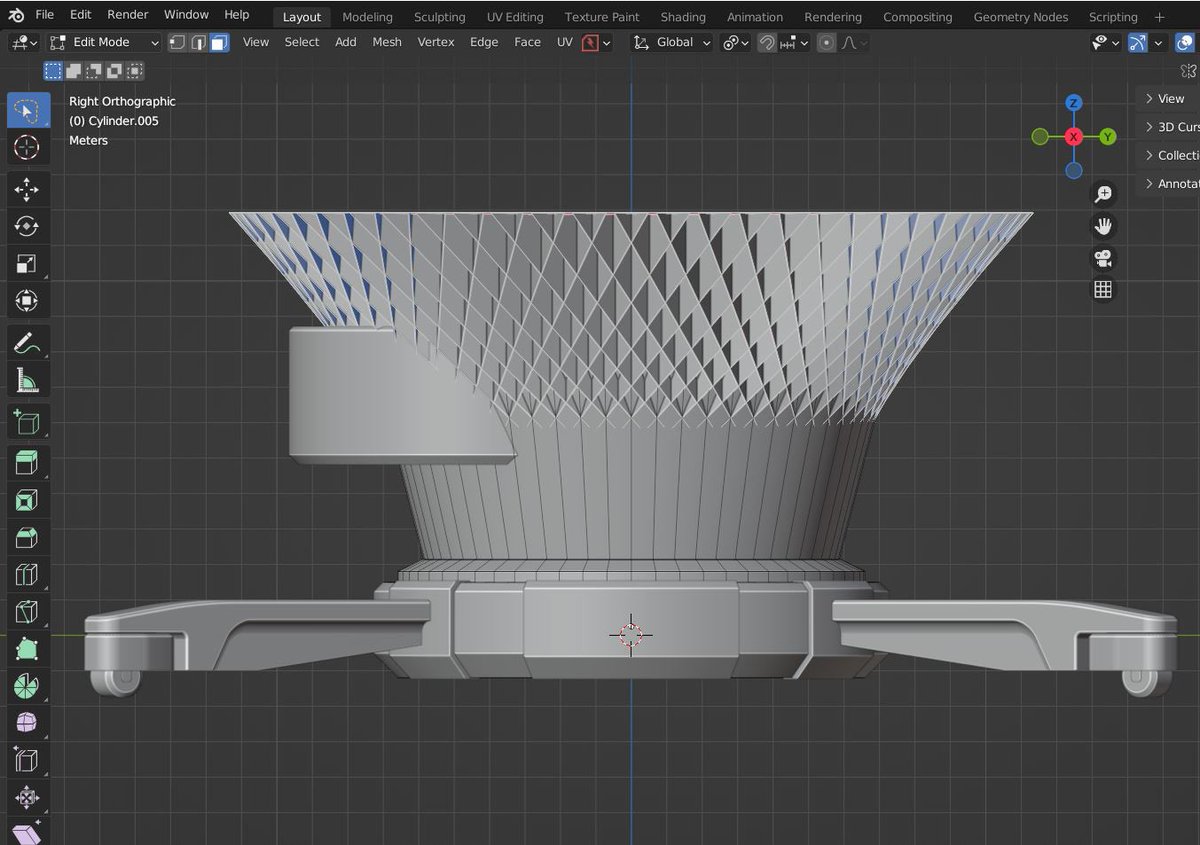This screenshot has height=845, width=1200.
Task: Open the object visibility eye dropdown
Action: 1105,42
